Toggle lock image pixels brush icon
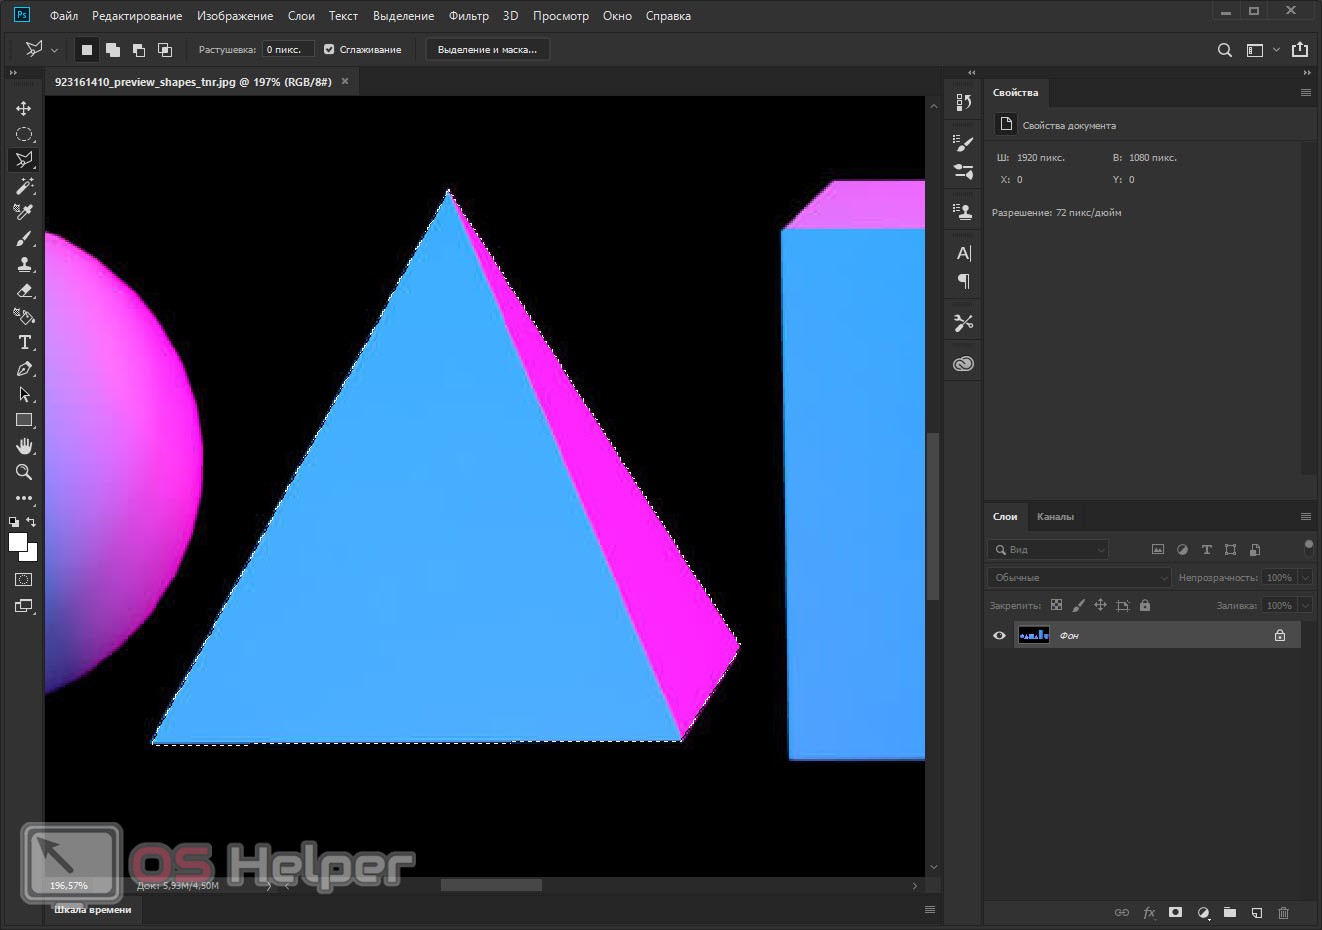Viewport: 1322px width, 930px height. point(1078,605)
